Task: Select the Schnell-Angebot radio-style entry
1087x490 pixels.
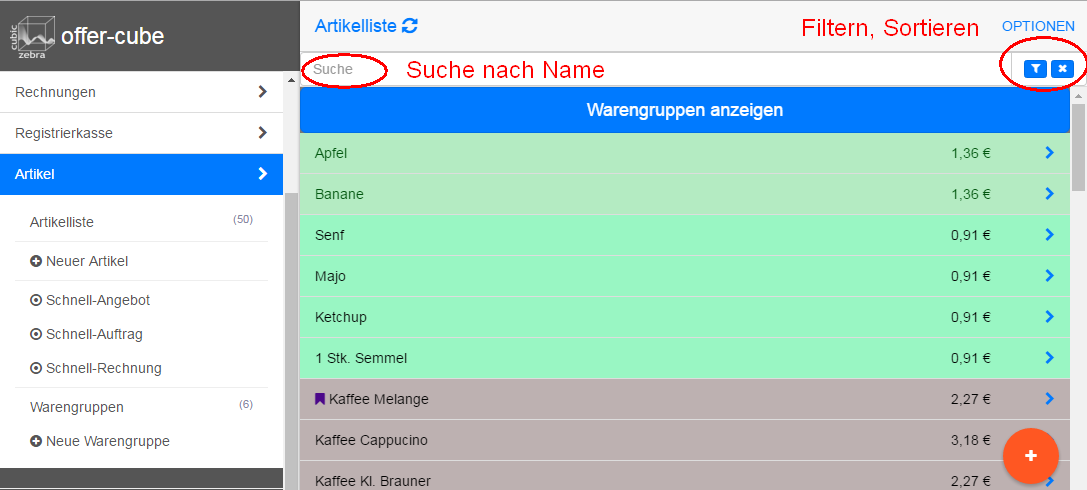Action: point(36,300)
